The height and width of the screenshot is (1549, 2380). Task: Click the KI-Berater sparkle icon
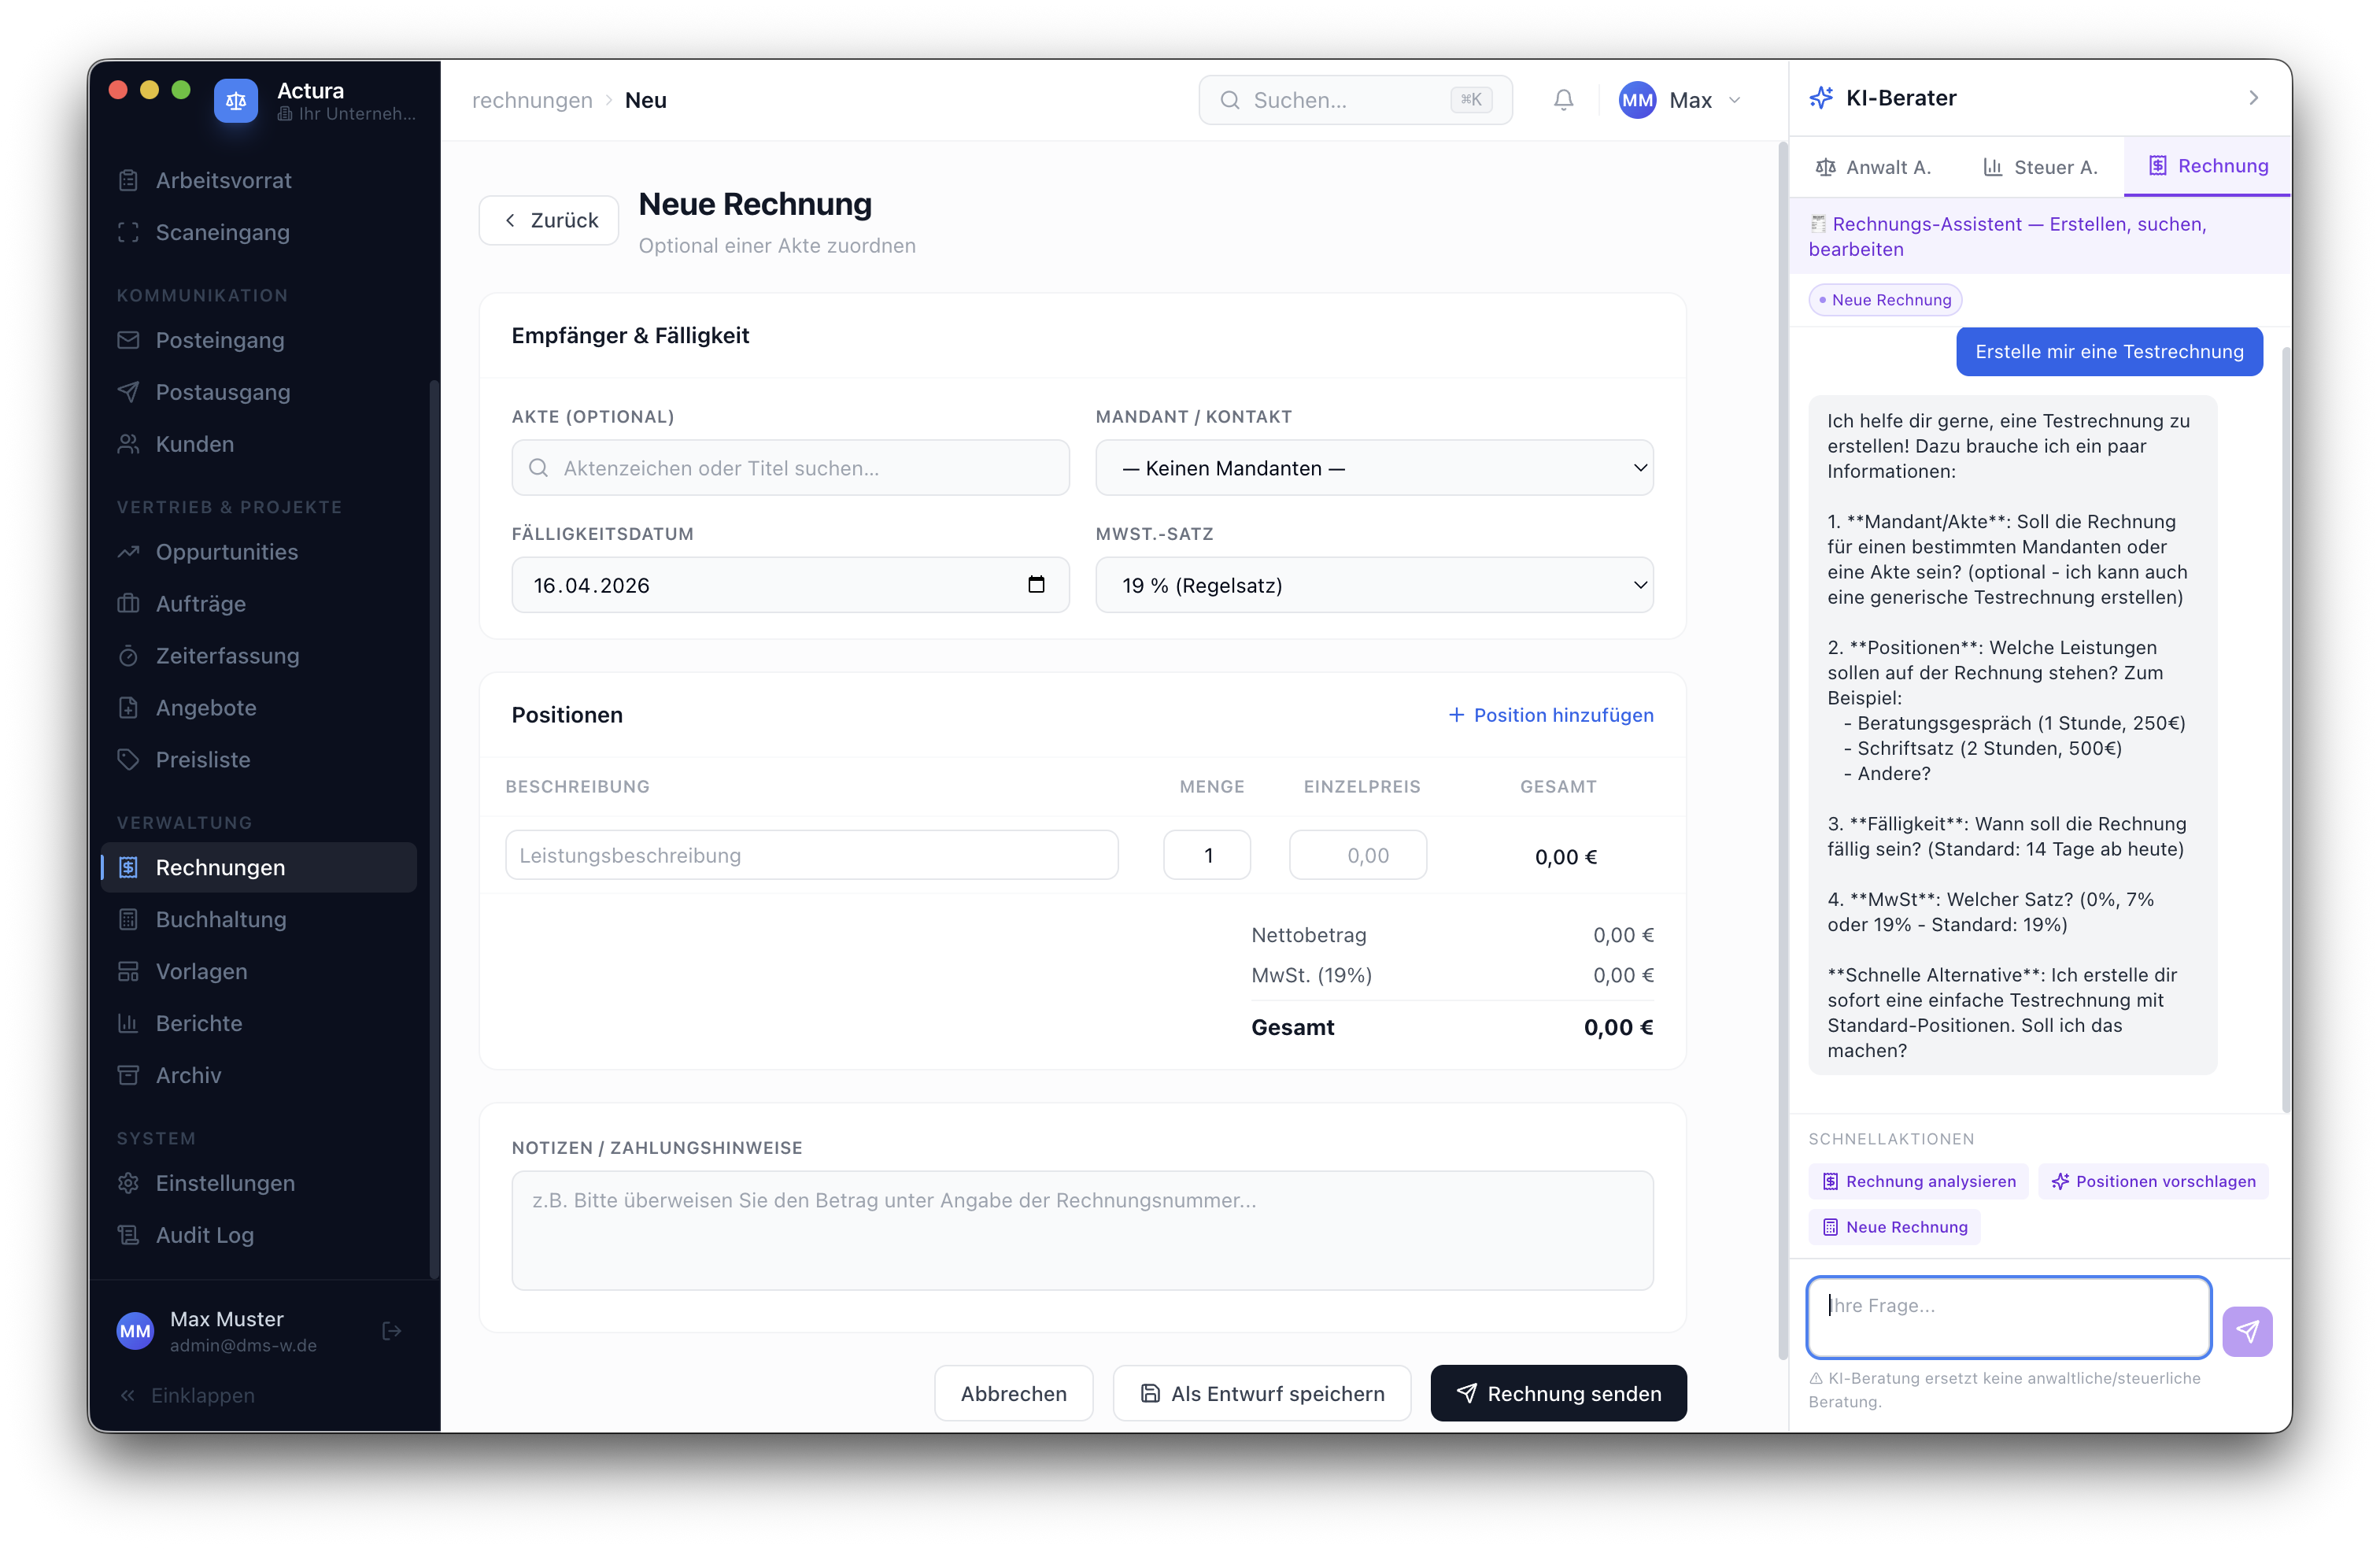point(1821,98)
